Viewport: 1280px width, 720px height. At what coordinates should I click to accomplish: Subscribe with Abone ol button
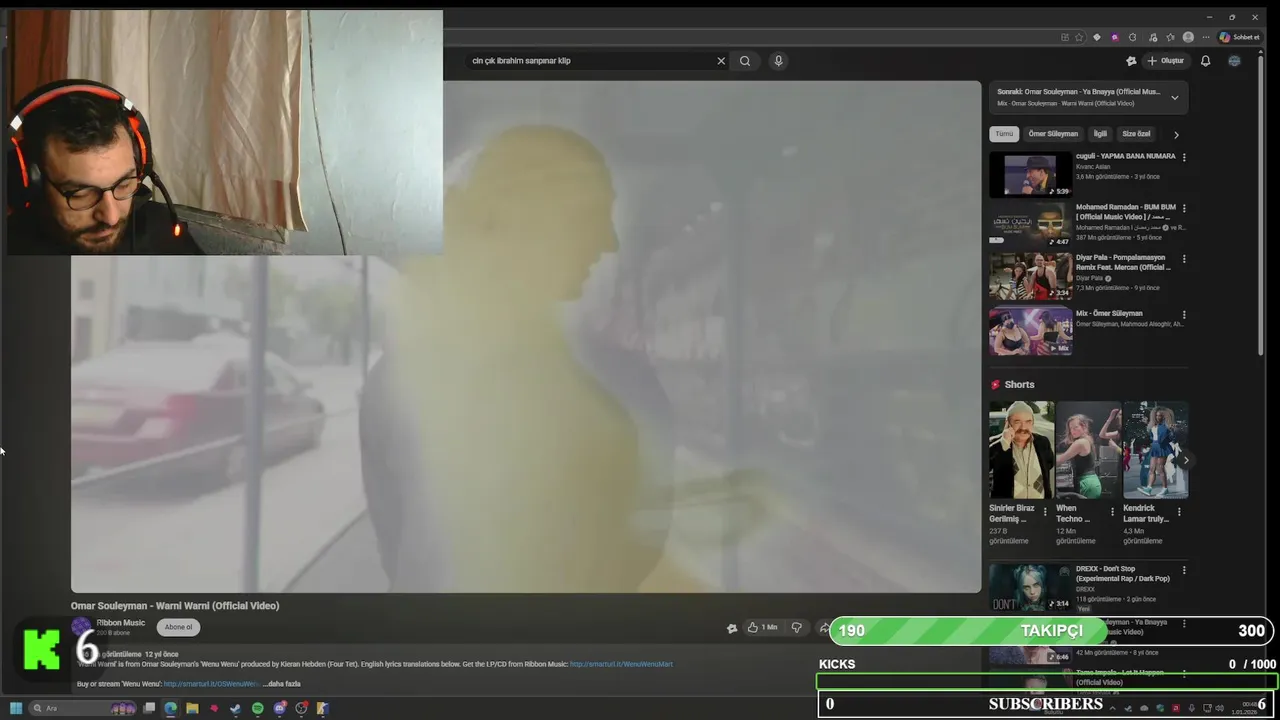(x=178, y=627)
